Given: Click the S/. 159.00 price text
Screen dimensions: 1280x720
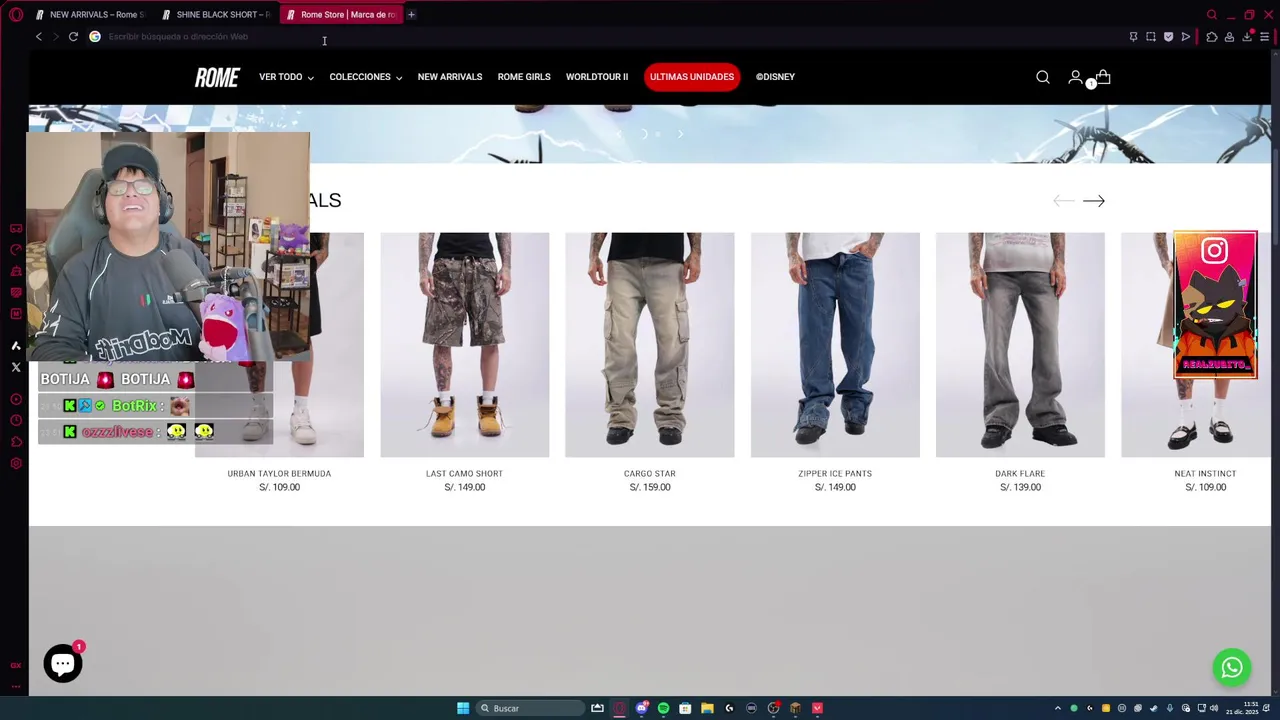Looking at the screenshot, I should point(650,487).
